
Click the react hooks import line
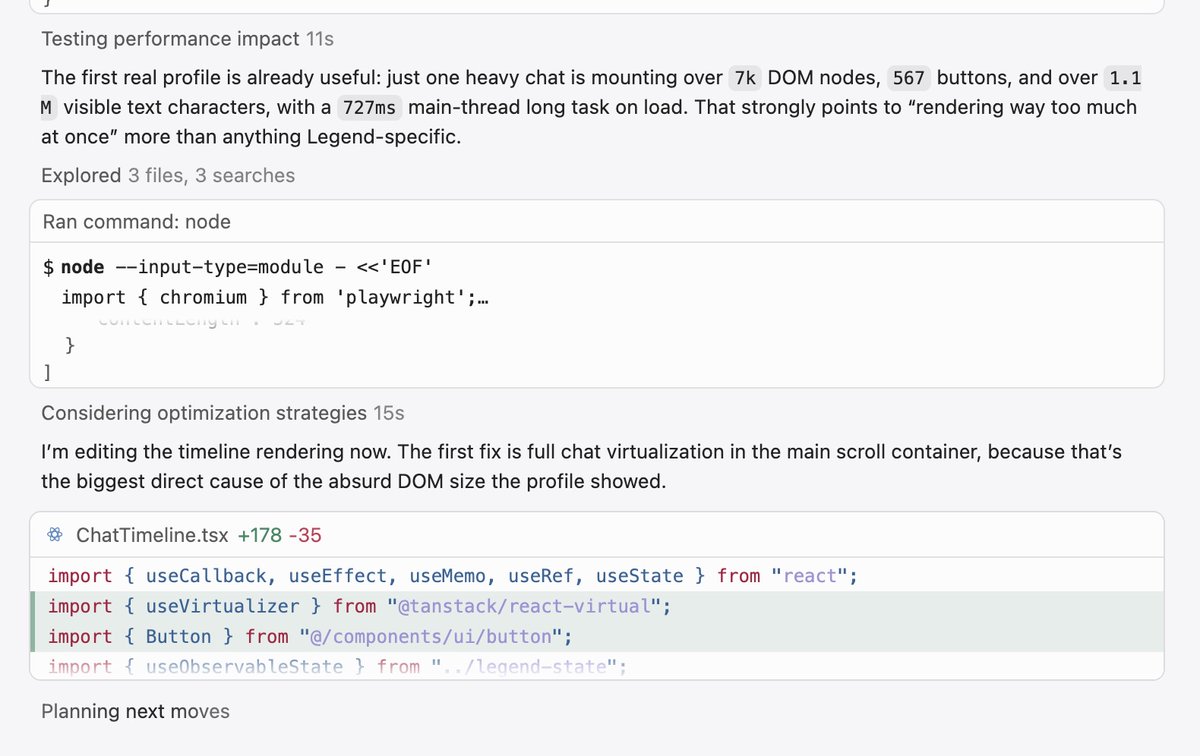pyautogui.click(x=597, y=576)
